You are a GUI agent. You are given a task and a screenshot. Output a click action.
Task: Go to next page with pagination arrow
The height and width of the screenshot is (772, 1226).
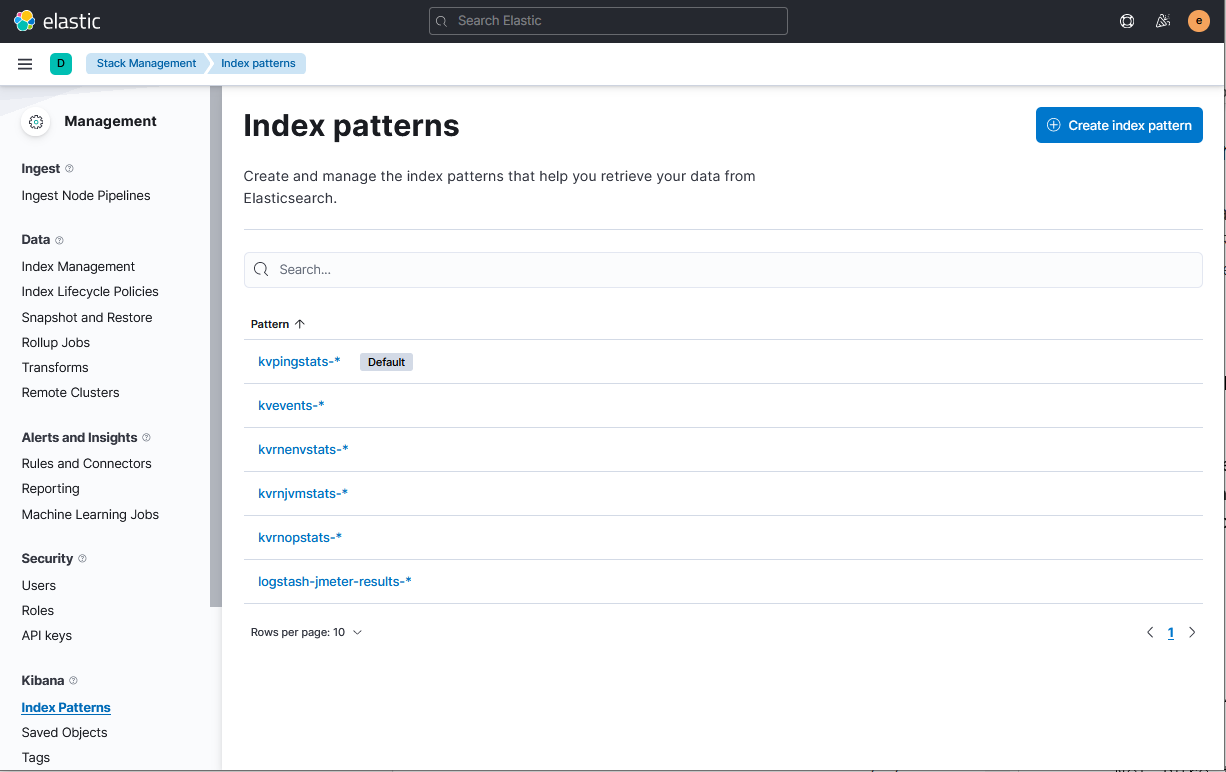click(x=1192, y=632)
